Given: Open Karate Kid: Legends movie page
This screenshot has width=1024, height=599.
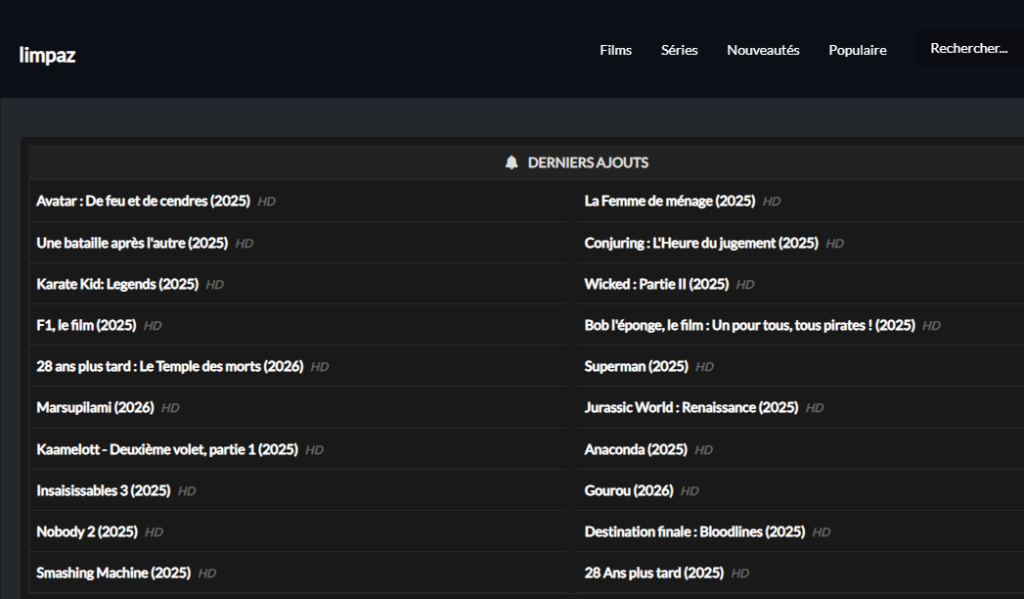Looking at the screenshot, I should (117, 284).
